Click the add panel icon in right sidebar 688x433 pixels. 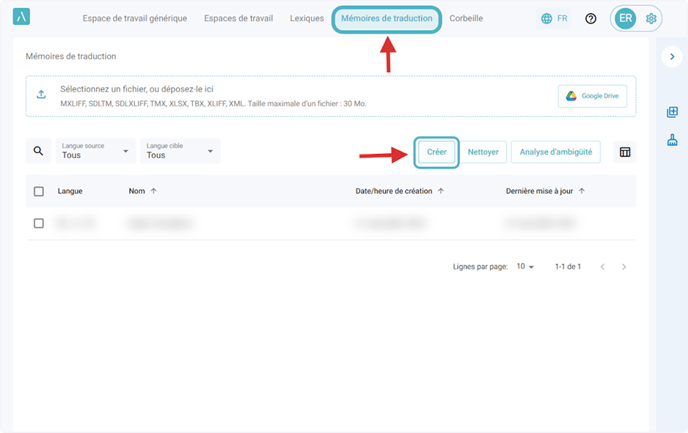coord(672,112)
